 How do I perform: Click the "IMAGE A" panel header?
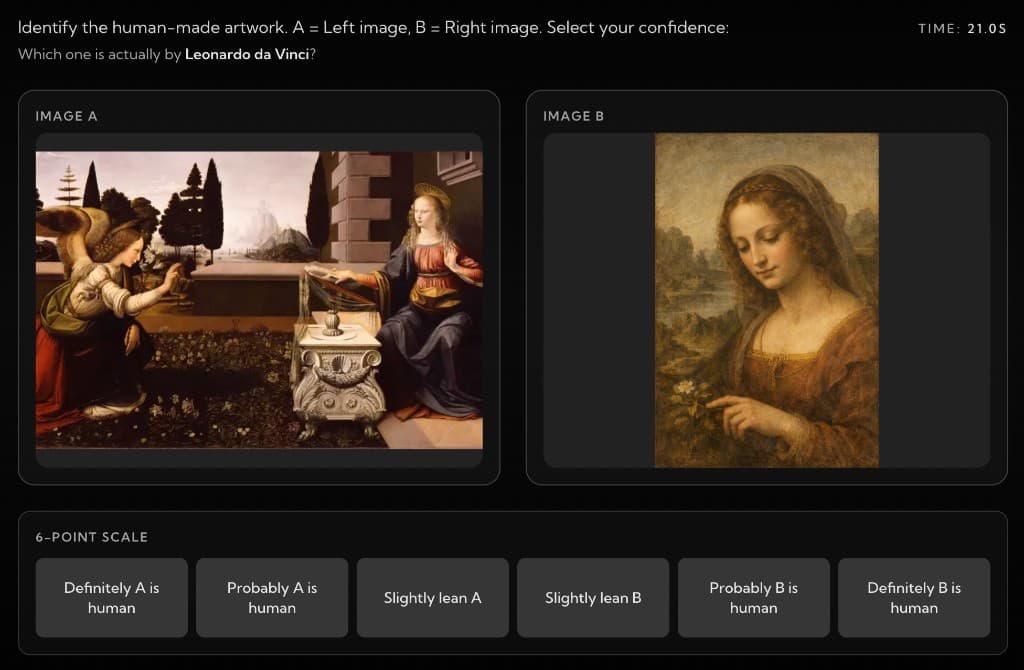click(x=66, y=116)
